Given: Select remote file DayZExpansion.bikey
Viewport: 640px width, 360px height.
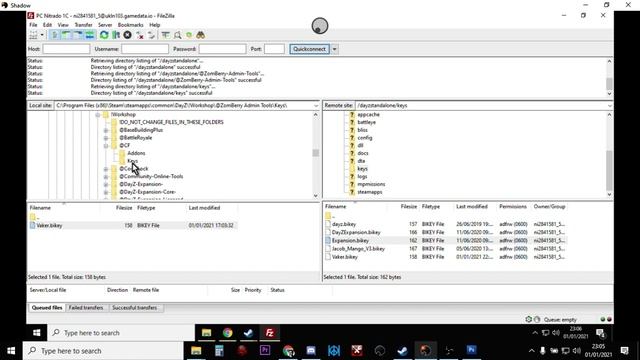Looking at the screenshot, I should coord(356,233).
